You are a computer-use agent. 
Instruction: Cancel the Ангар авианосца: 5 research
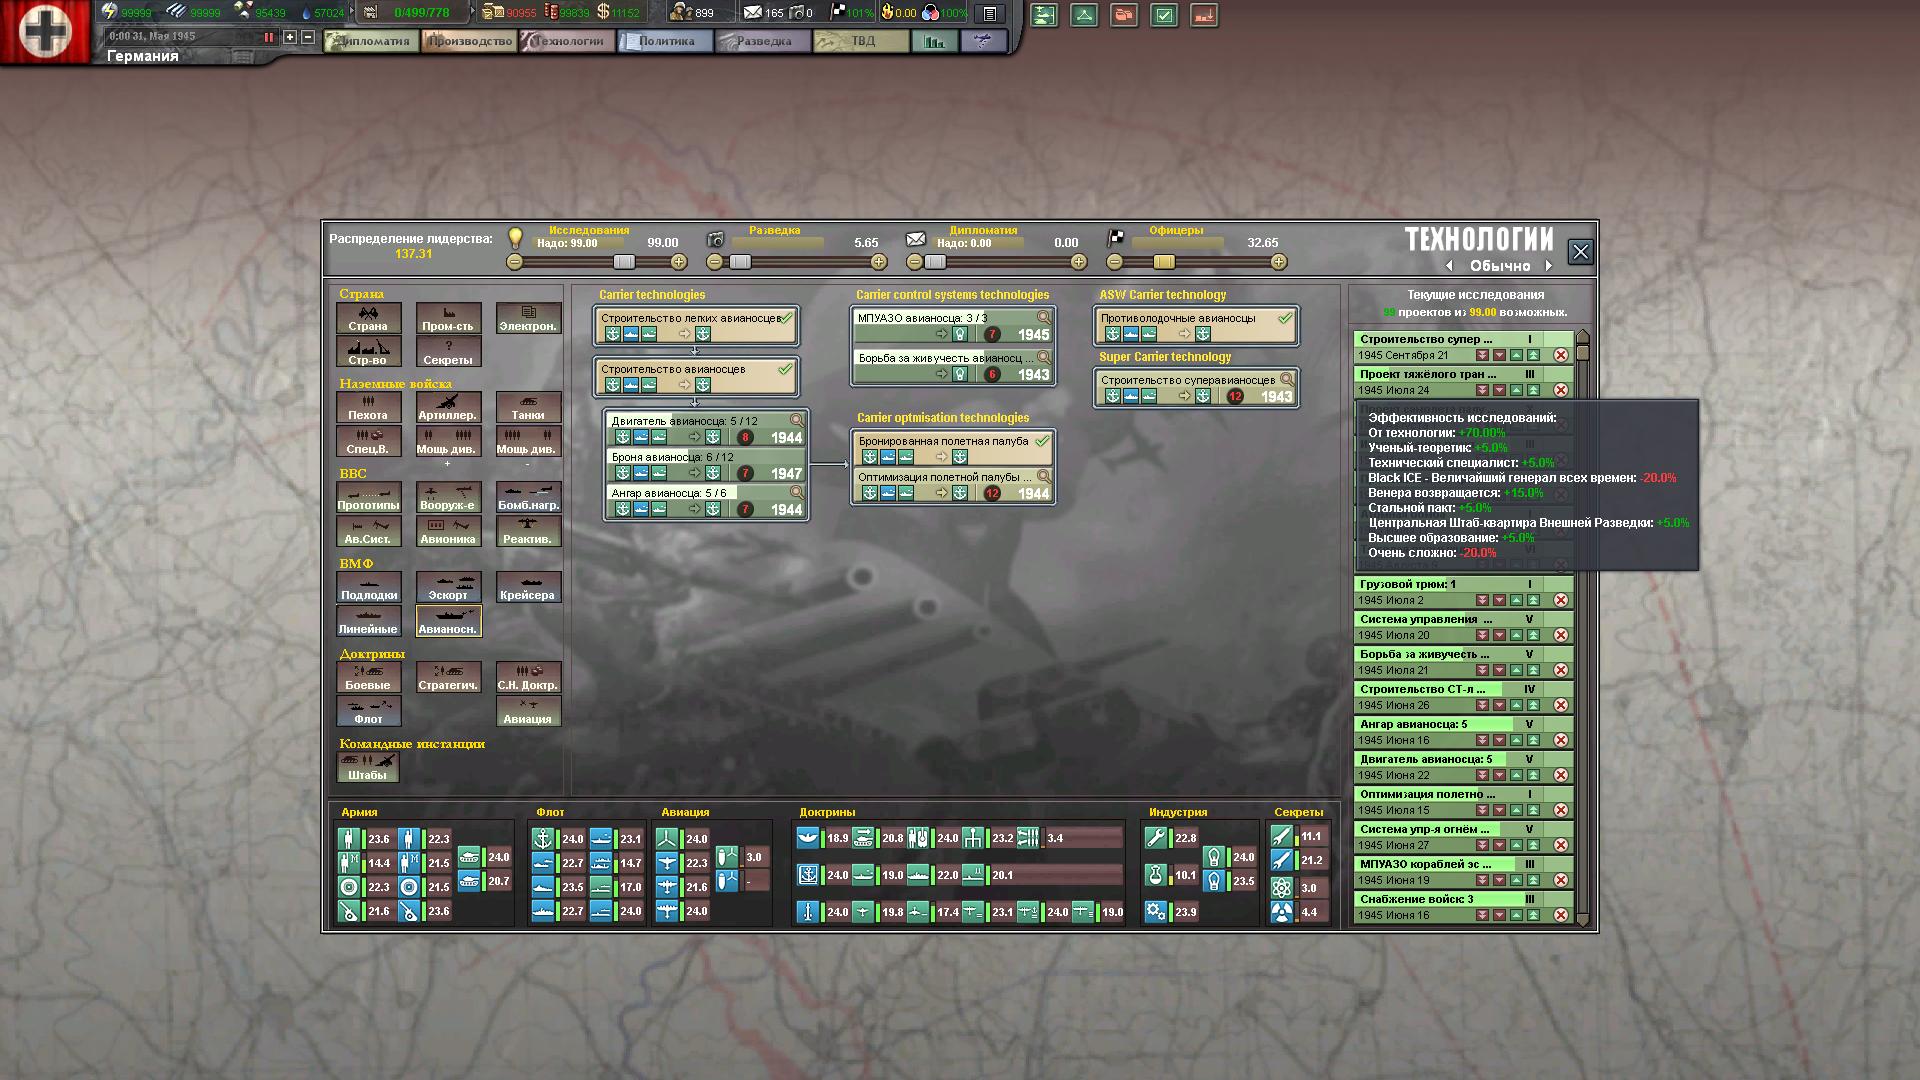[x=1560, y=740]
